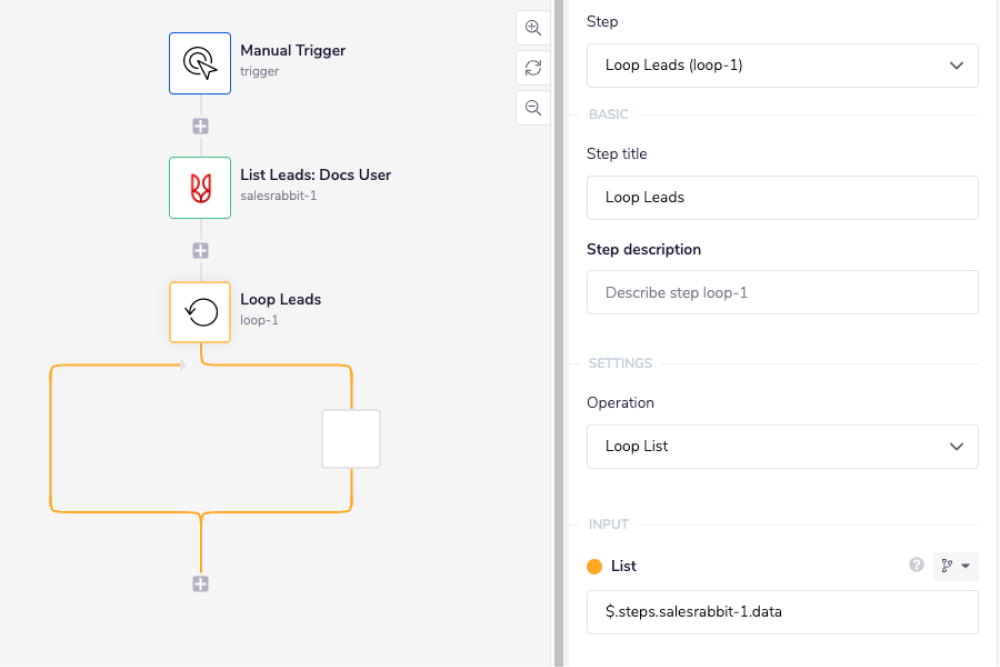
Task: Click the orange status dot beside List
Action: (594, 566)
